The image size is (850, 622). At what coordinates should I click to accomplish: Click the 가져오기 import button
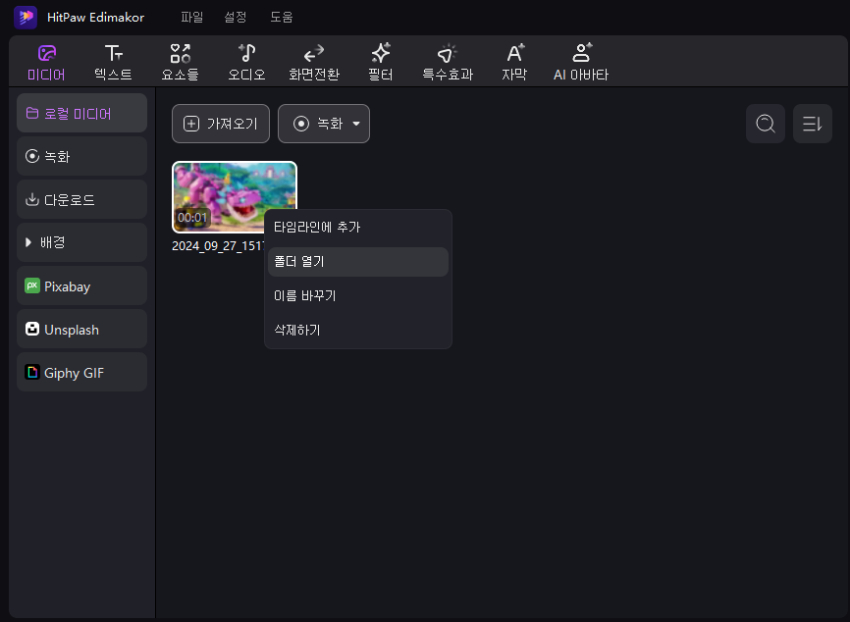click(220, 123)
